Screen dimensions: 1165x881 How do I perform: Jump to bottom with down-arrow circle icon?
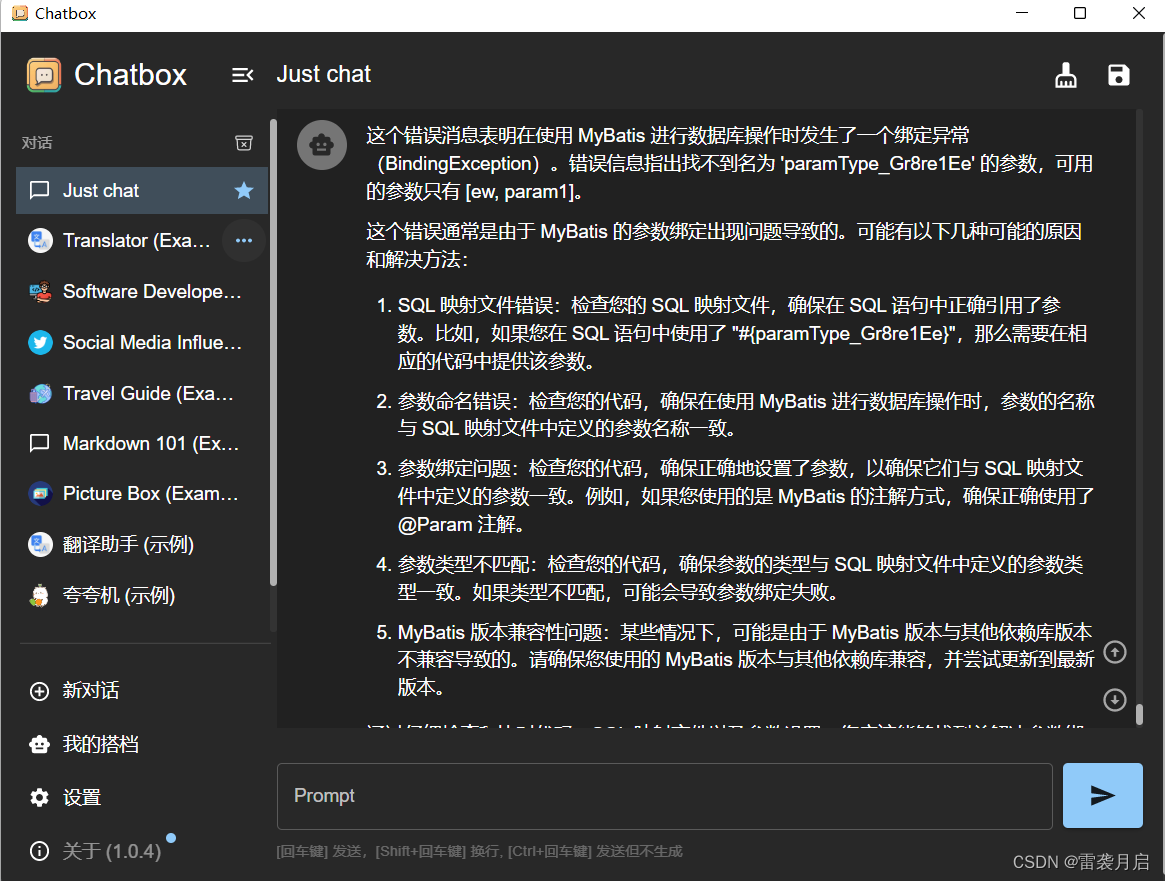1114,700
